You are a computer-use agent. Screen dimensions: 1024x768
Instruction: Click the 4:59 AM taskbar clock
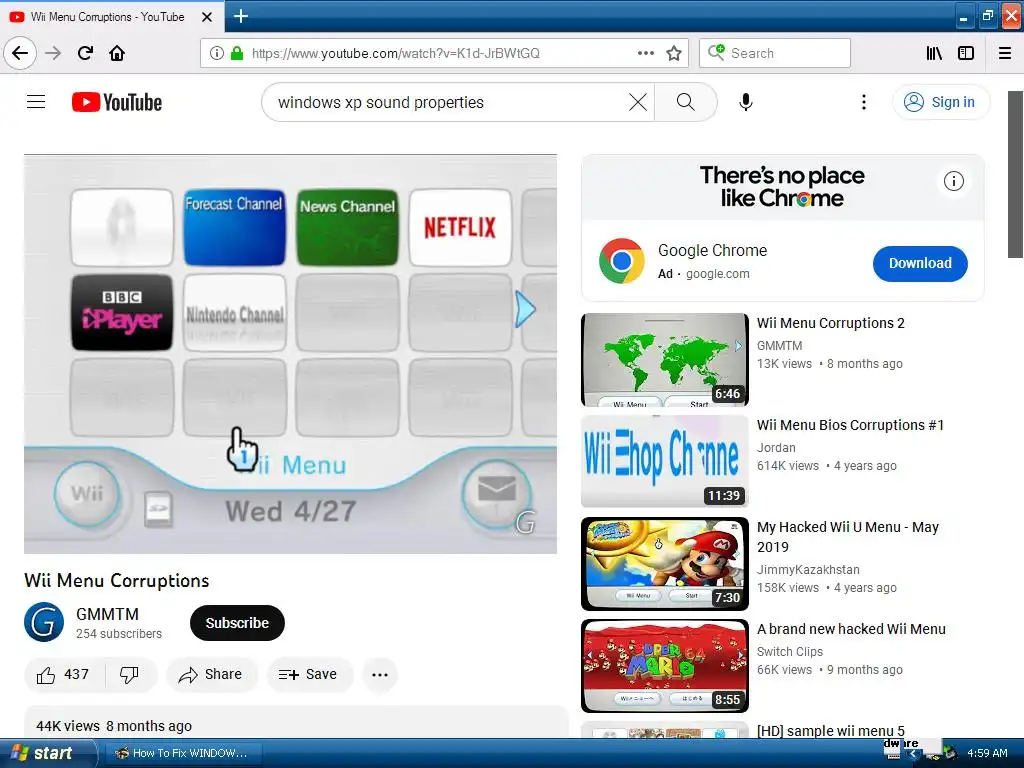987,753
